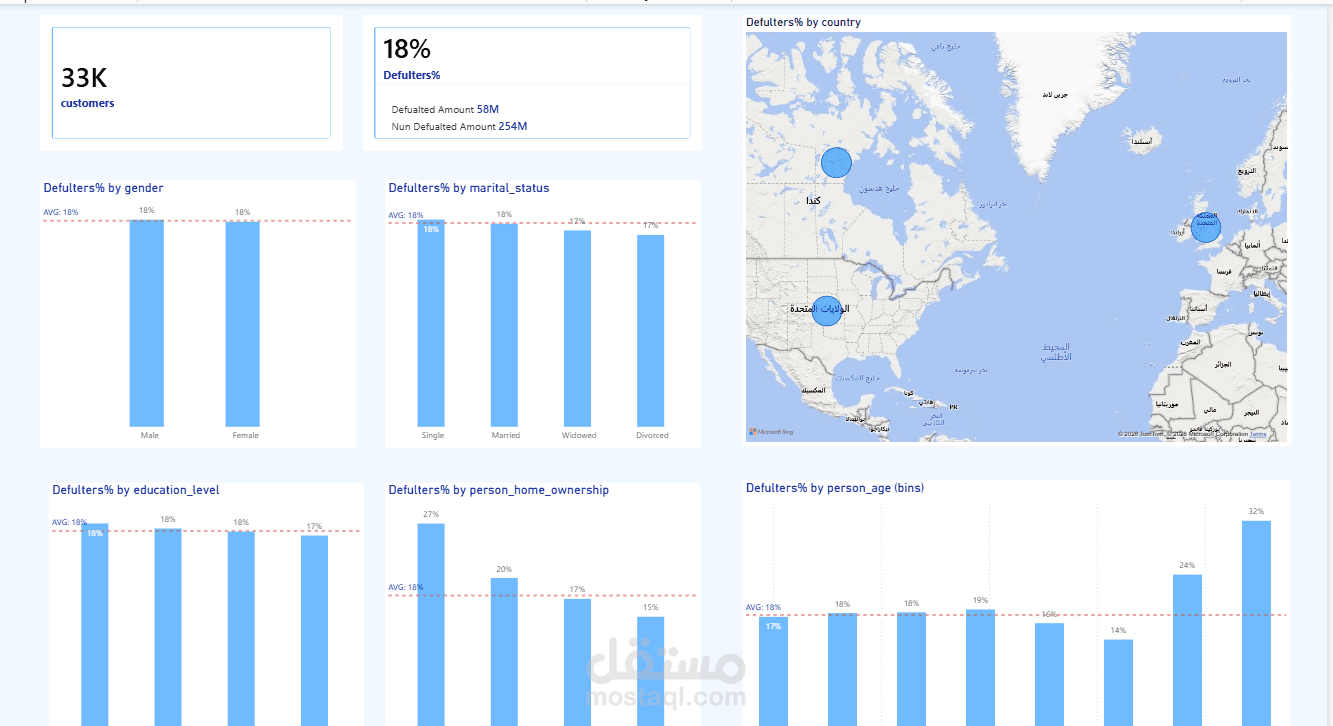Select the Divorced bar in marital_status chart
Viewport: 1333px width, 726px height.
click(x=650, y=331)
